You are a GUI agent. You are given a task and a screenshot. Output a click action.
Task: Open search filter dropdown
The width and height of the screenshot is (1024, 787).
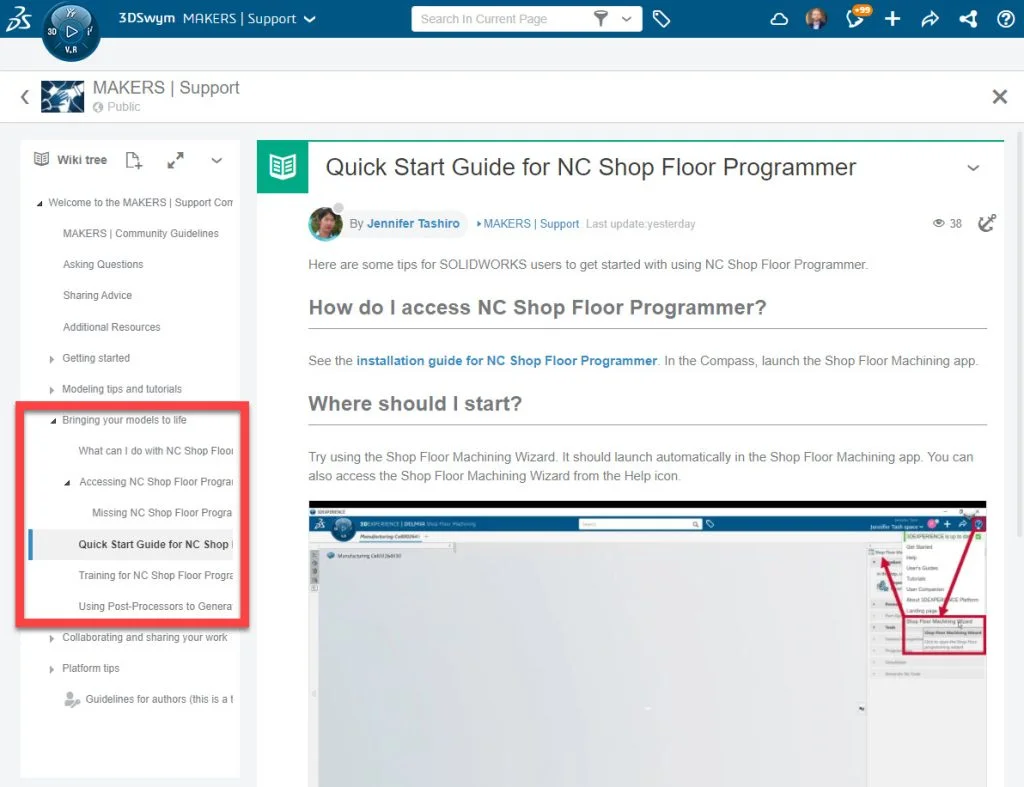pyautogui.click(x=613, y=19)
